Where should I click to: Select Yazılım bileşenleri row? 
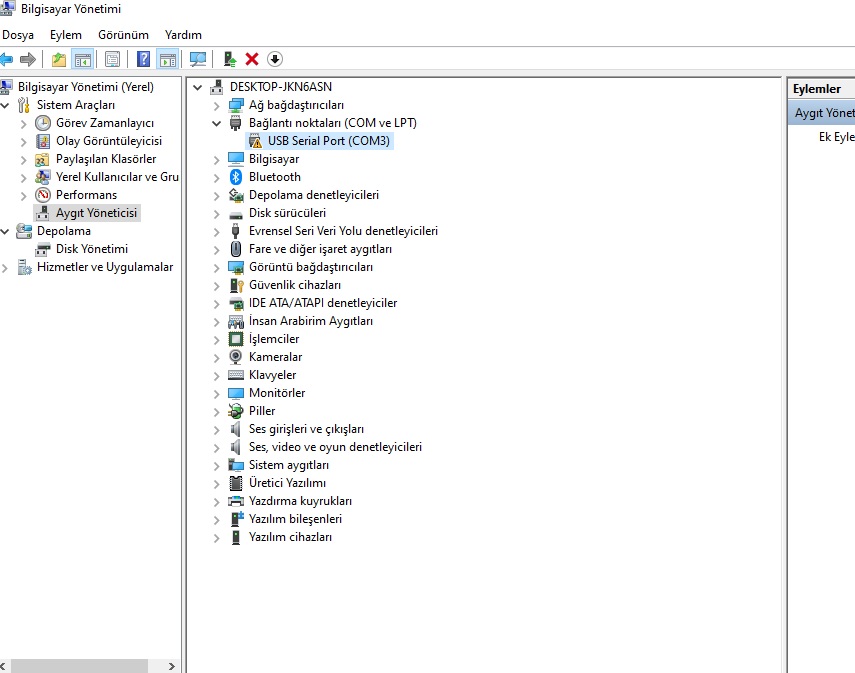pyautogui.click(x=296, y=519)
